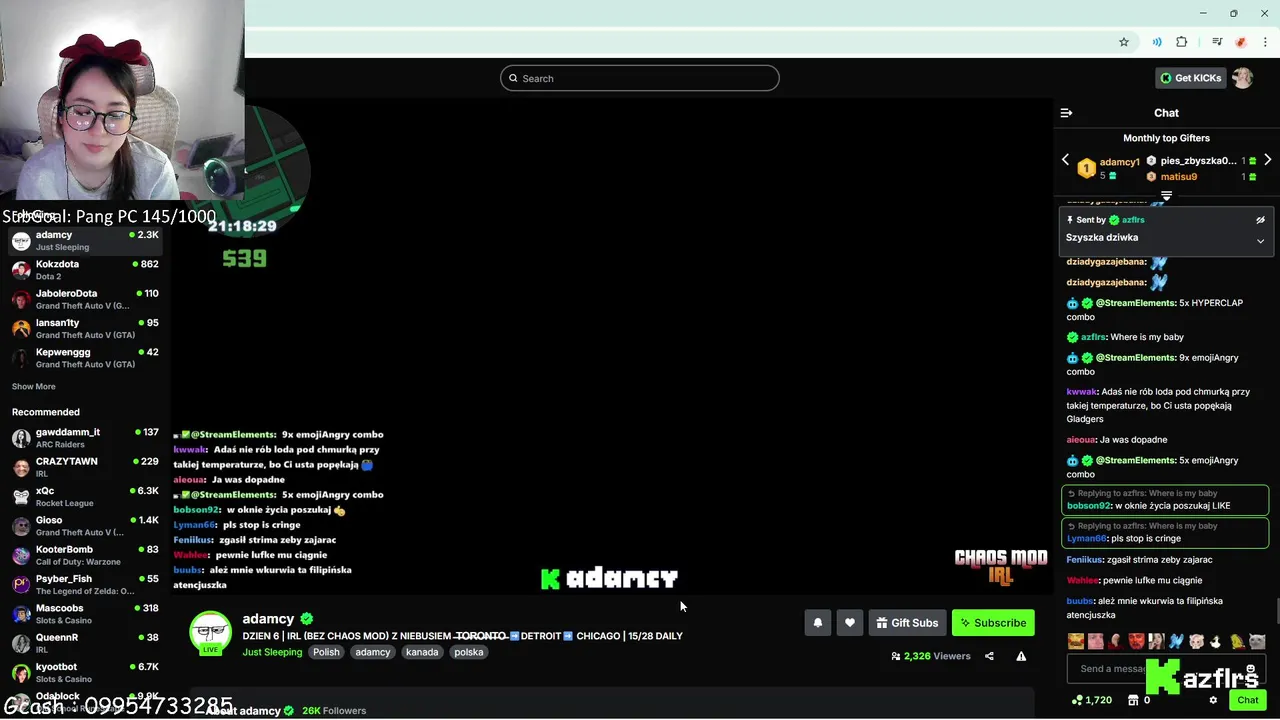Send message with green Chat button
This screenshot has height=720, width=1280.
pyautogui.click(x=1247, y=700)
